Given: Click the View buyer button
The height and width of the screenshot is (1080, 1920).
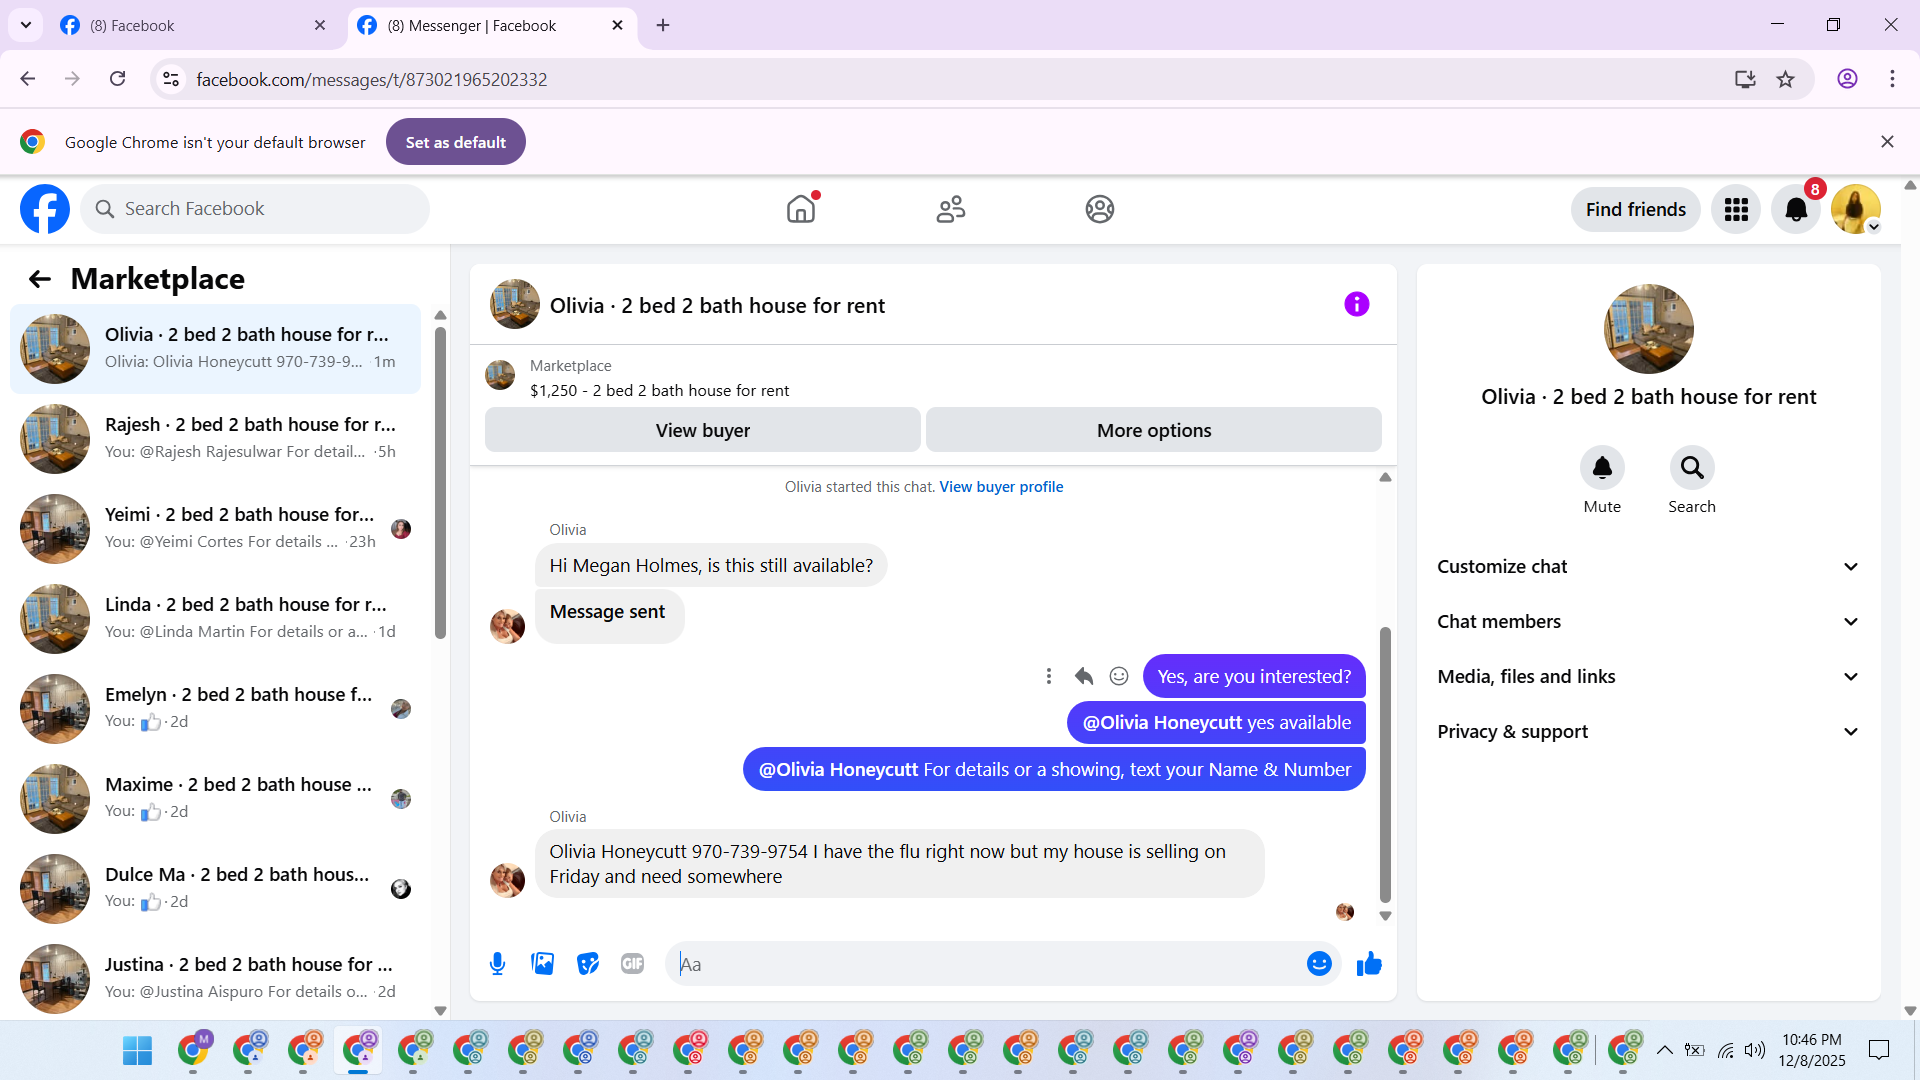Looking at the screenshot, I should pos(702,430).
